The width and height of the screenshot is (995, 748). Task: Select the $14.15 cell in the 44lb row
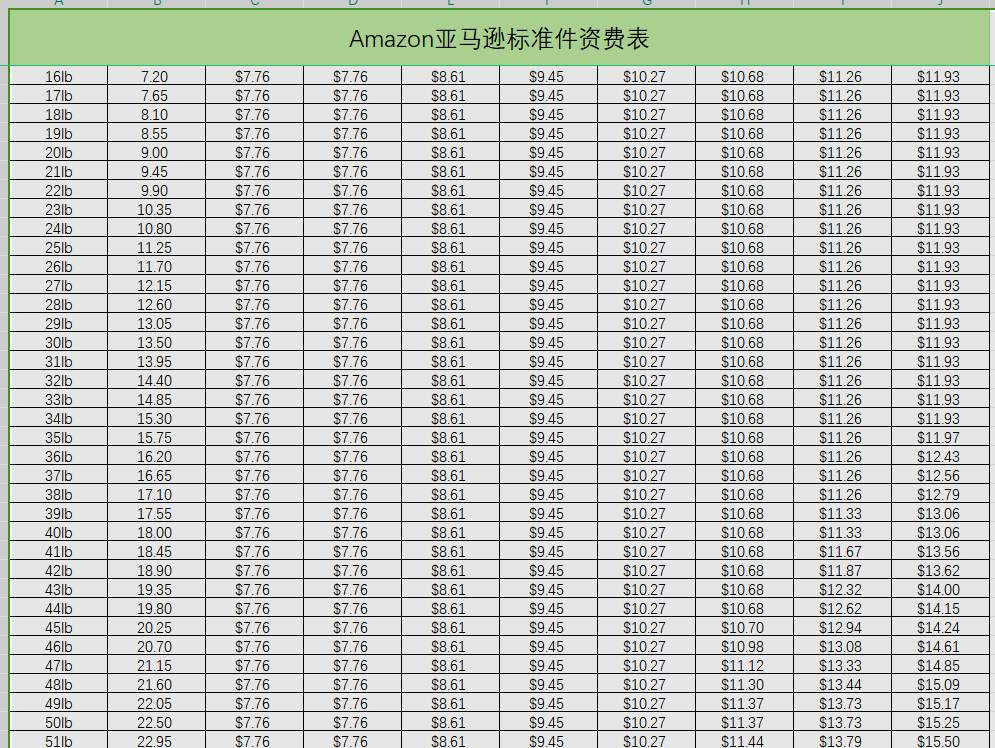(940, 610)
